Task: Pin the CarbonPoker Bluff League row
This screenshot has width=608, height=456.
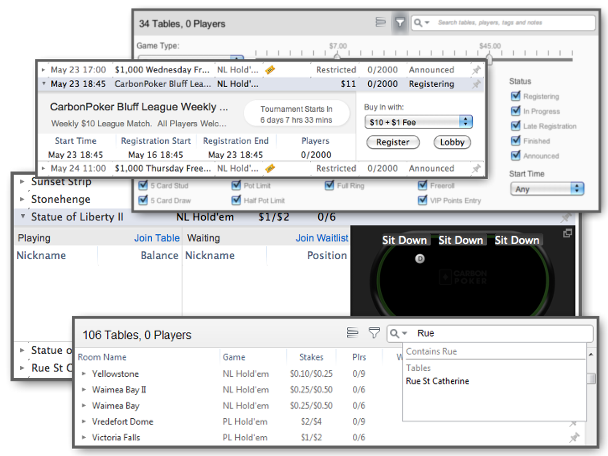Action: pos(476,84)
